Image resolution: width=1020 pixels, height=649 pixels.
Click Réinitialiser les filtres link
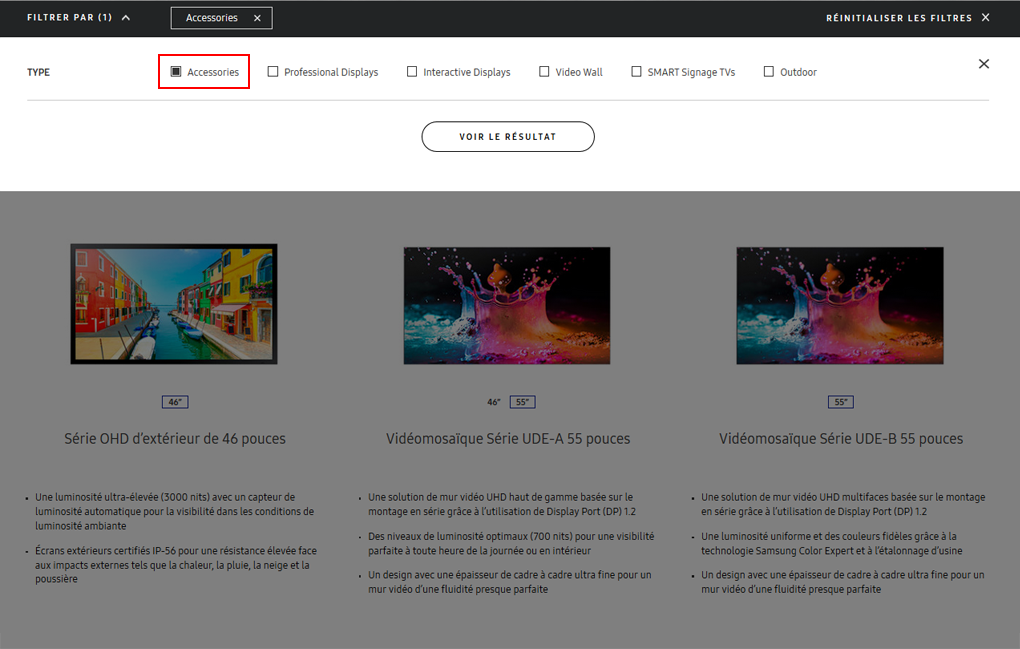pyautogui.click(x=899, y=18)
